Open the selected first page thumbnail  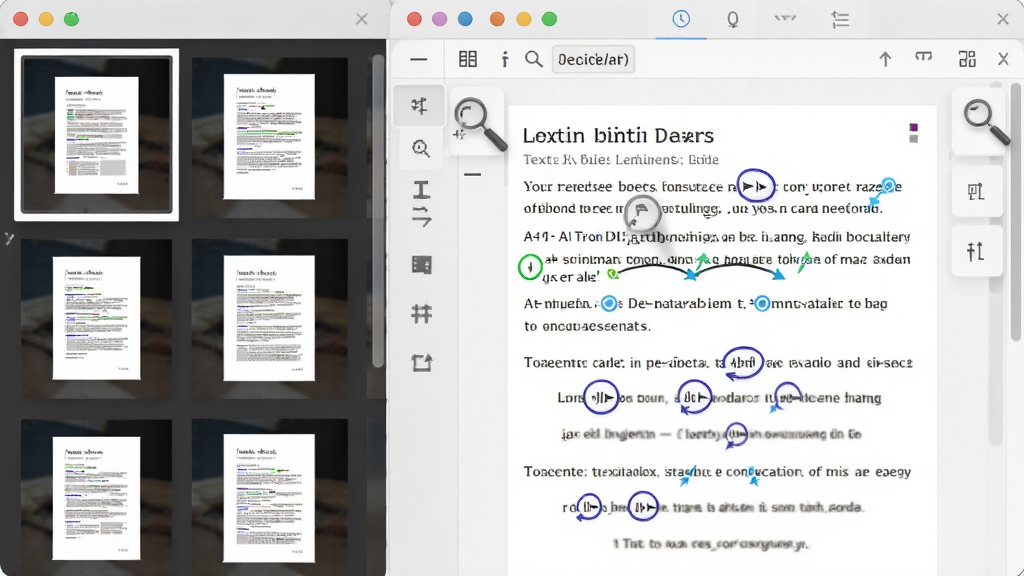pyautogui.click(x=97, y=135)
